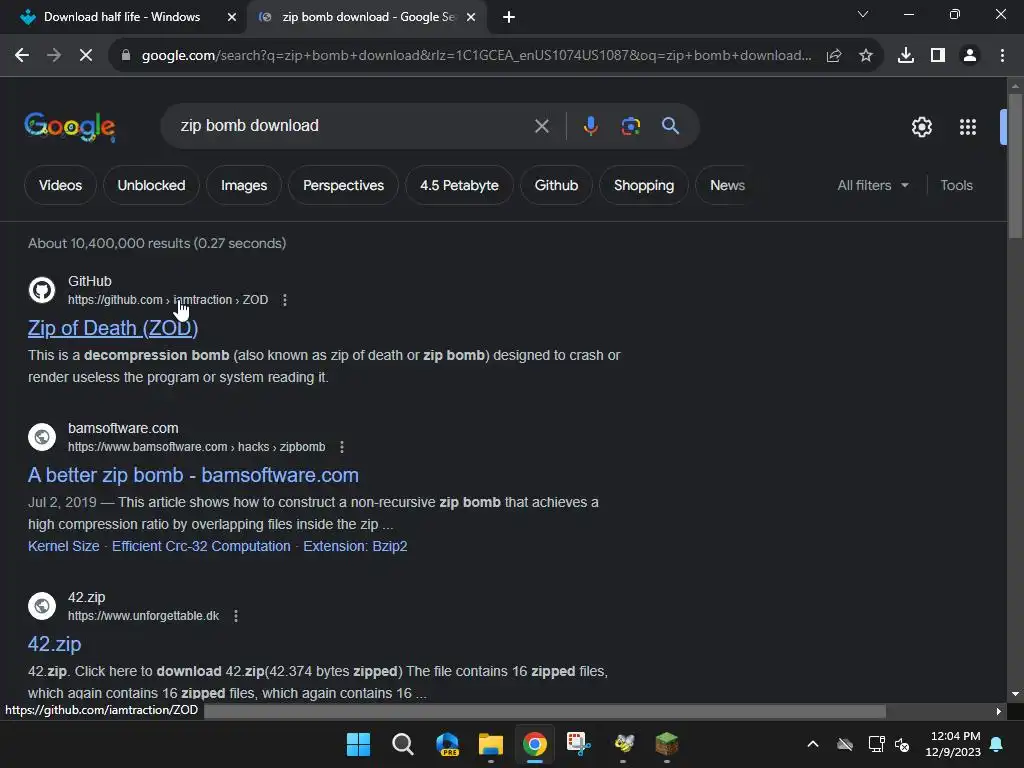Click the address bar URL
Image resolution: width=1024 pixels, height=768 pixels.
point(477,56)
